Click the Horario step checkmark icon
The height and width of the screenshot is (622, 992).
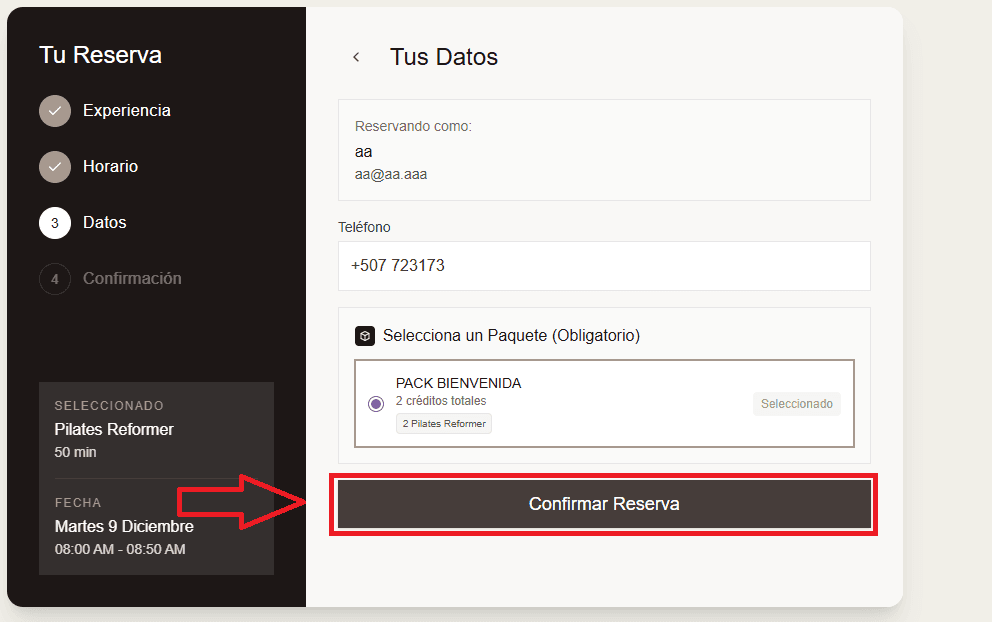tap(55, 167)
